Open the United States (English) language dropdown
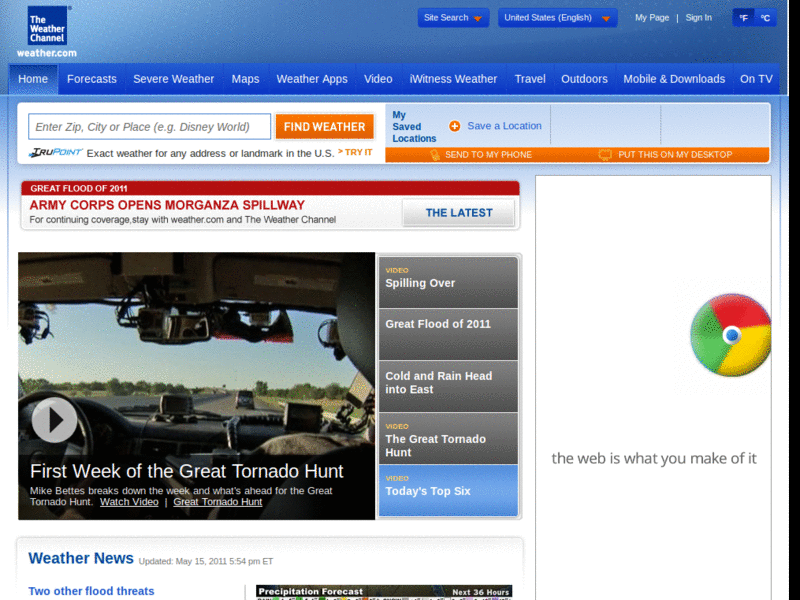This screenshot has width=800, height=600. coord(558,18)
